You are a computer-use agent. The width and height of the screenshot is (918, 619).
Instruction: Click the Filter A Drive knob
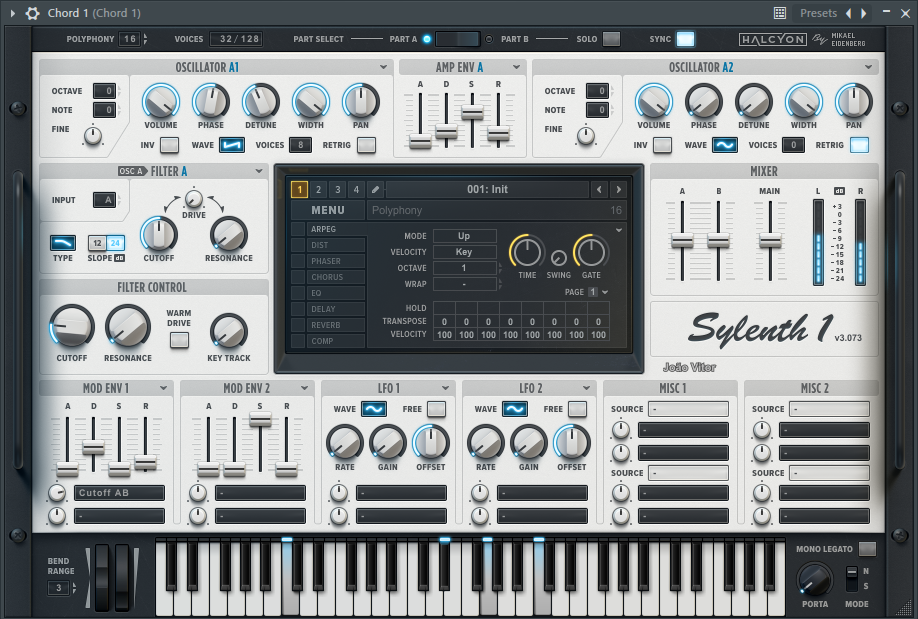pyautogui.click(x=194, y=199)
